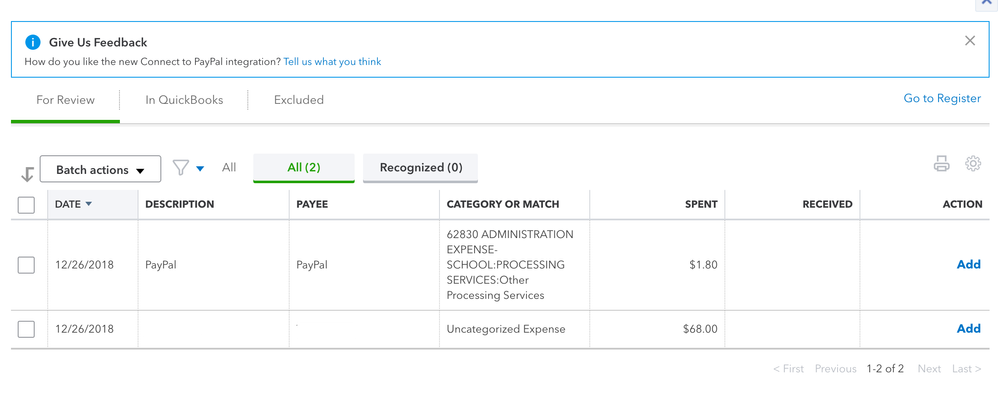
Task: Show the Recognized (0) transactions
Action: (x=421, y=168)
